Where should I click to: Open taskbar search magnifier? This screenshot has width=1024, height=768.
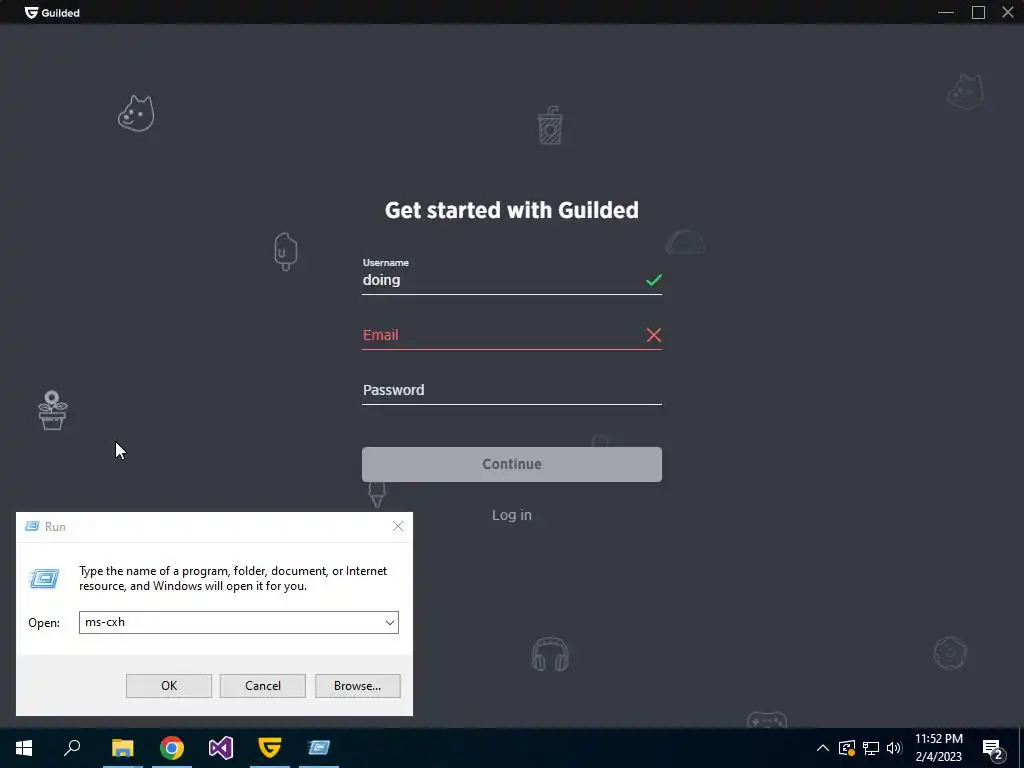tap(72, 748)
